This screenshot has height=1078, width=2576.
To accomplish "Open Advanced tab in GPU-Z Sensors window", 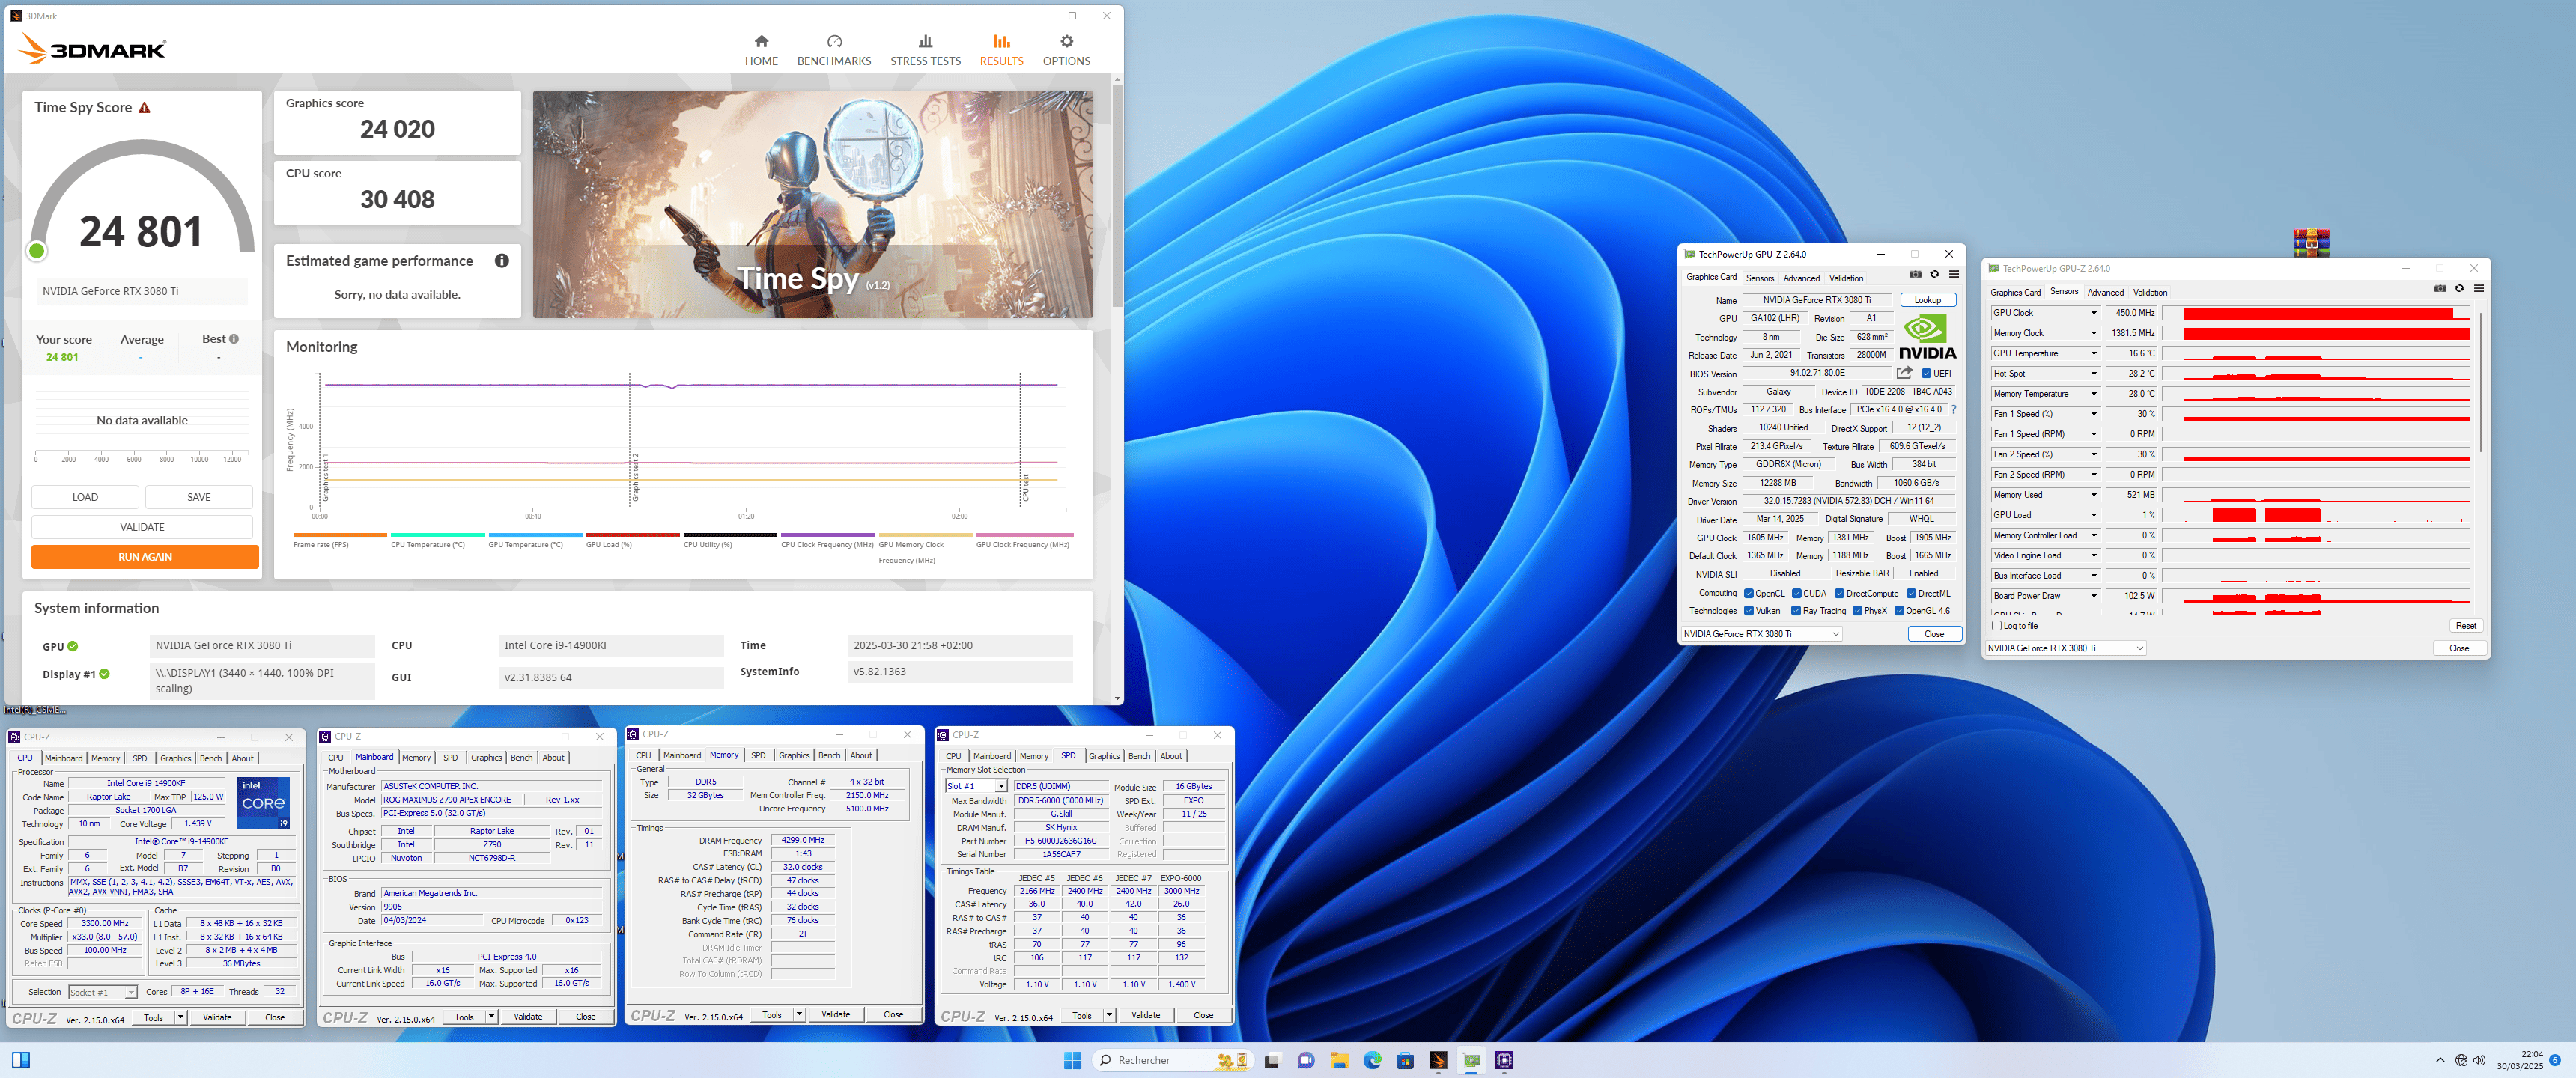I will coord(2105,293).
